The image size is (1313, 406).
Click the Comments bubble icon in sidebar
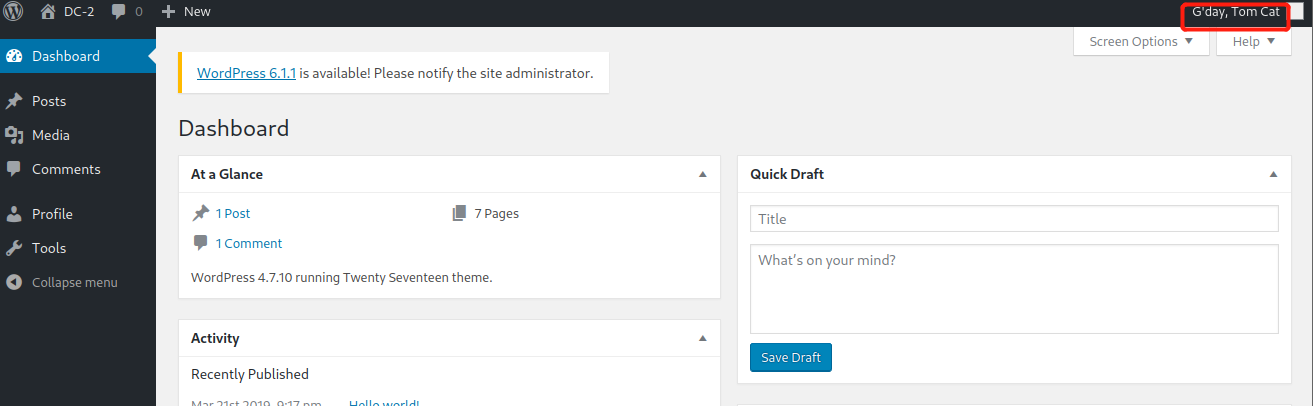pos(14,169)
